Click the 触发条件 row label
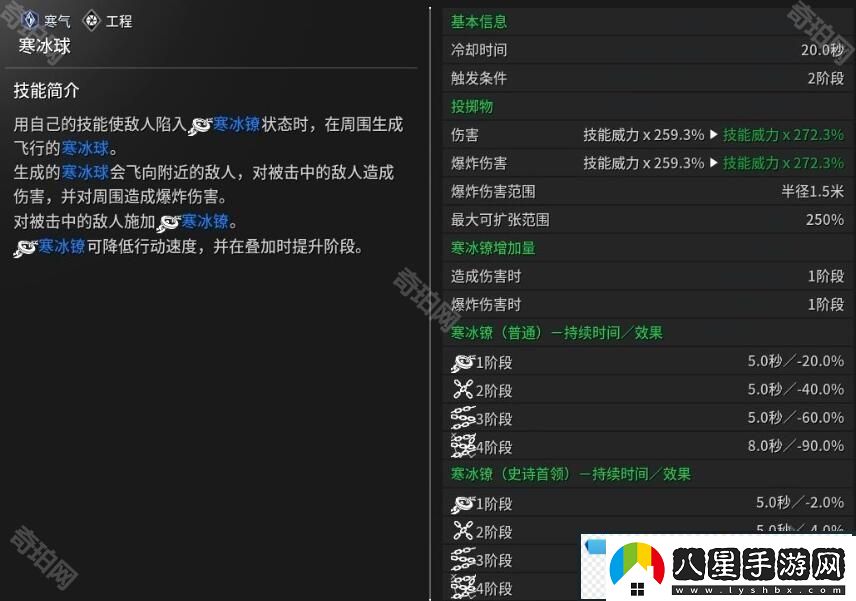 [479, 79]
